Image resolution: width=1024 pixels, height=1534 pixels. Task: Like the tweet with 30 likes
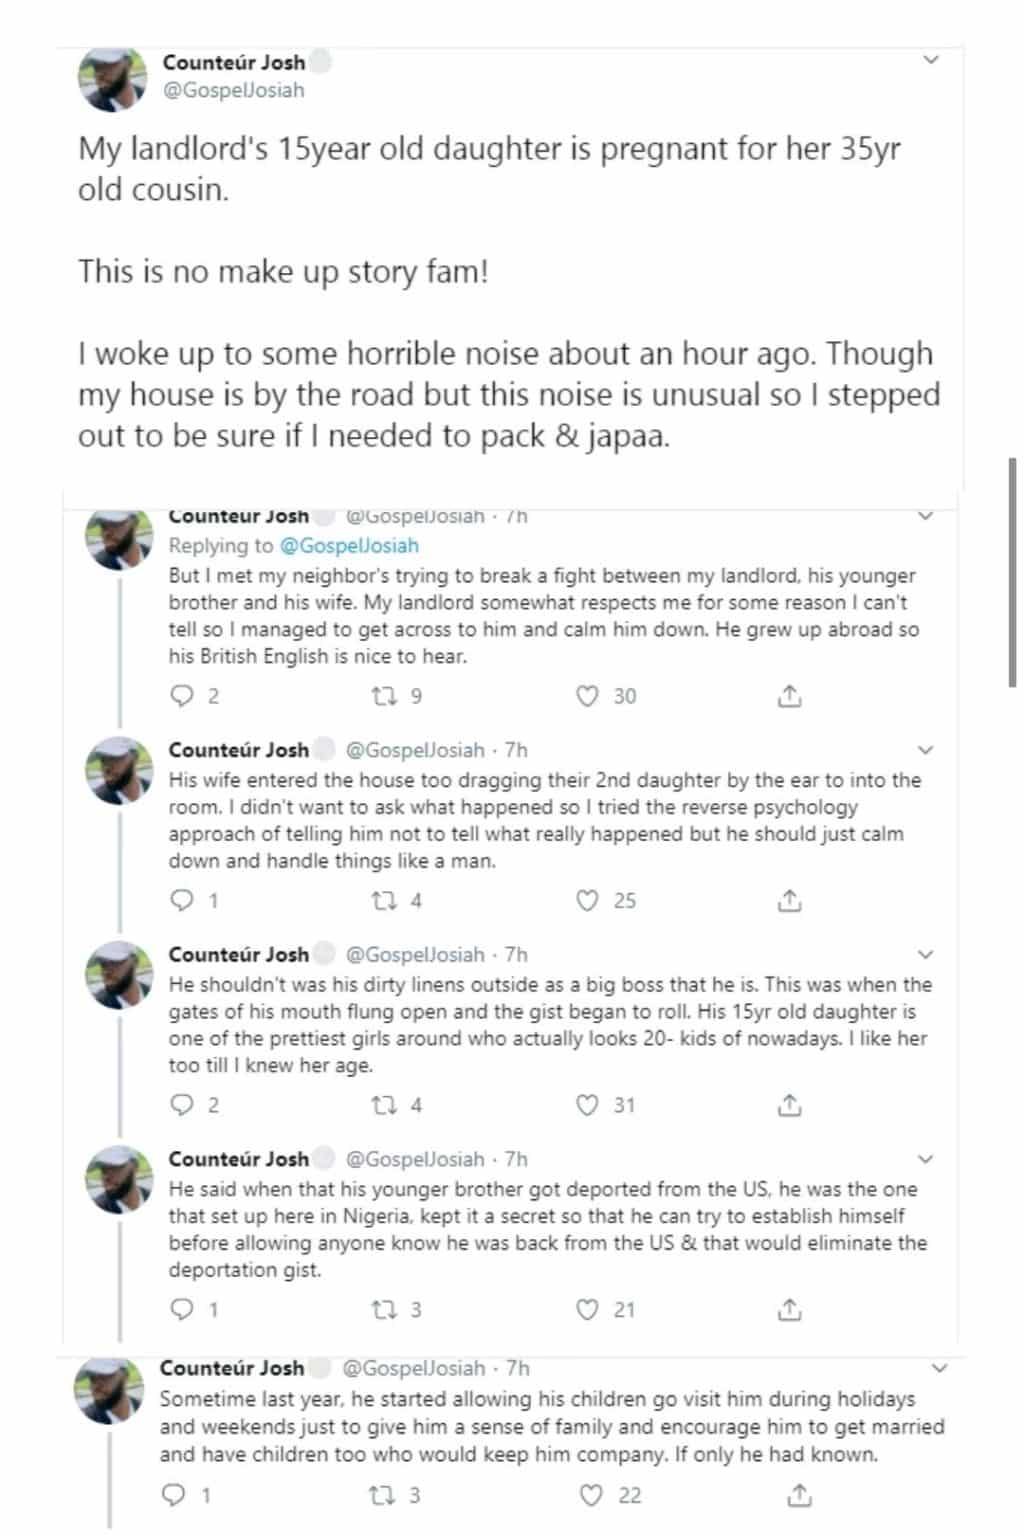pos(588,696)
